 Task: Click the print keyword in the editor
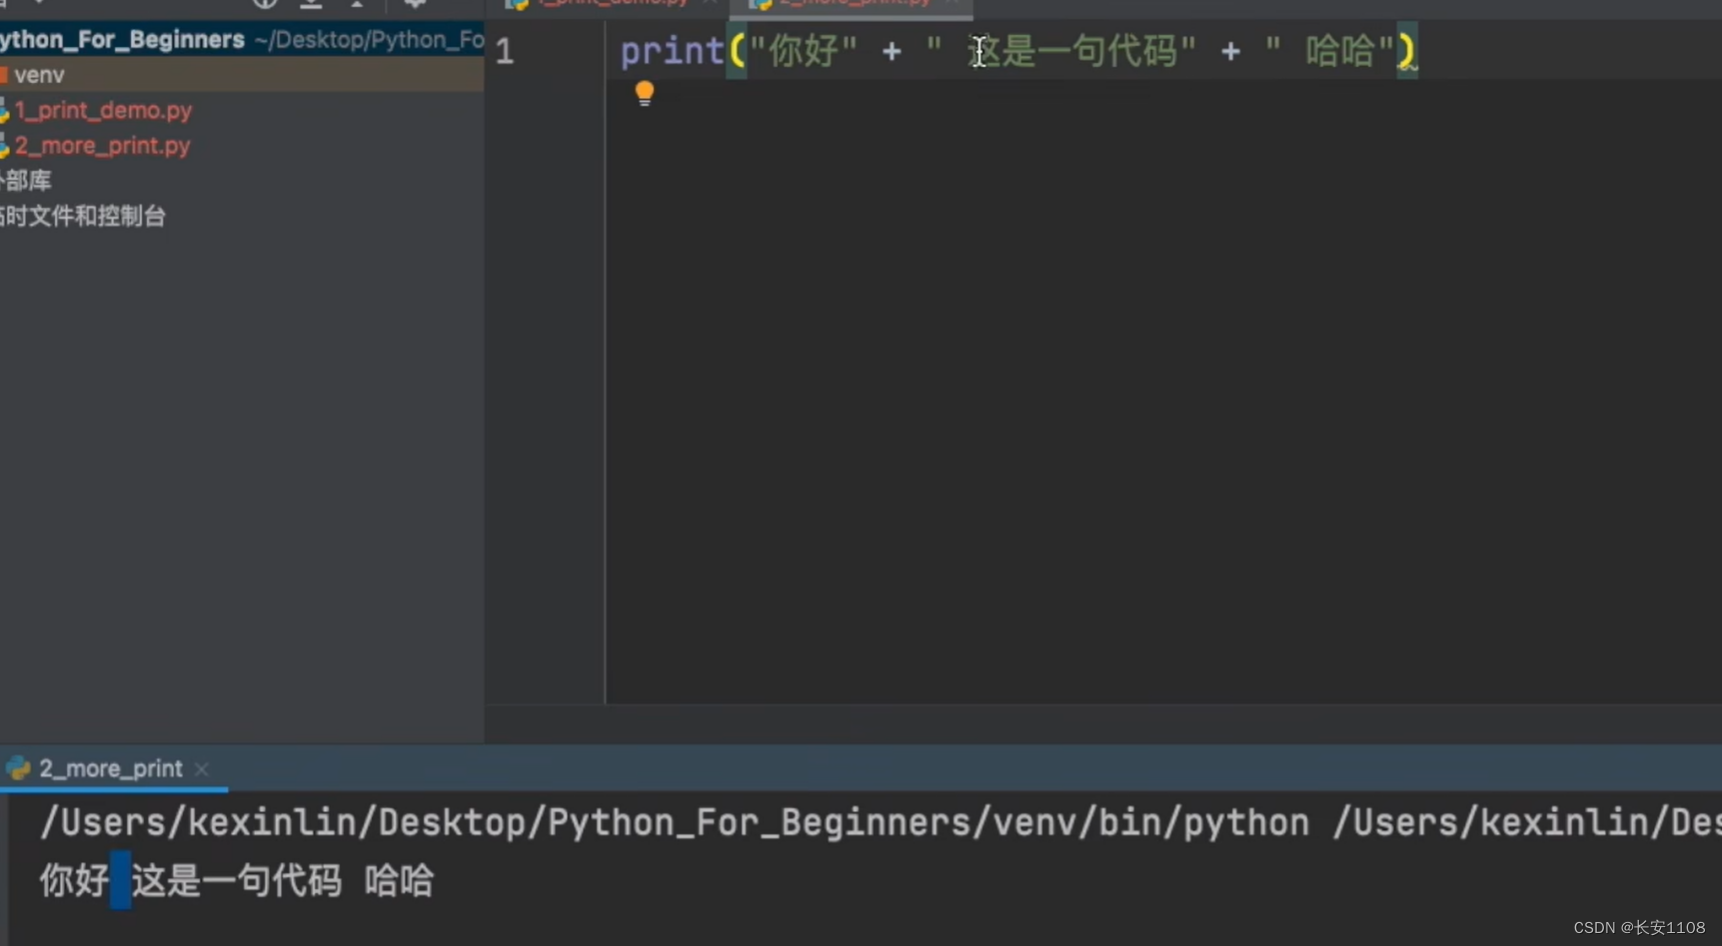coord(671,50)
